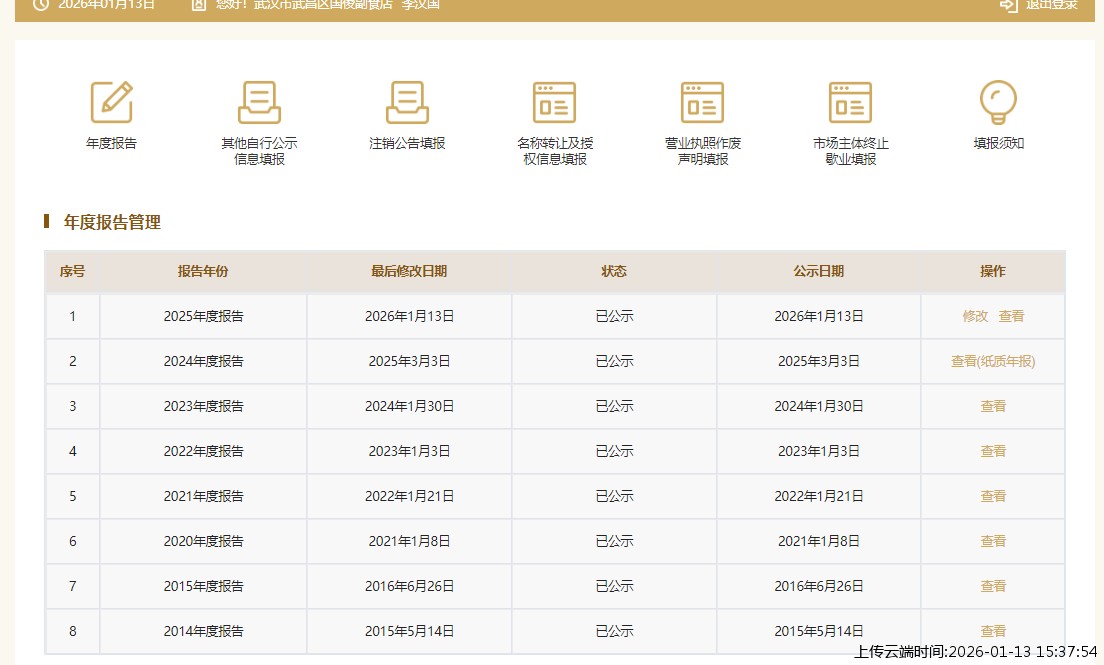The image size is (1104, 665).
Task: Open 查看(纸质年报) for the 2024 report
Action: tap(993, 361)
